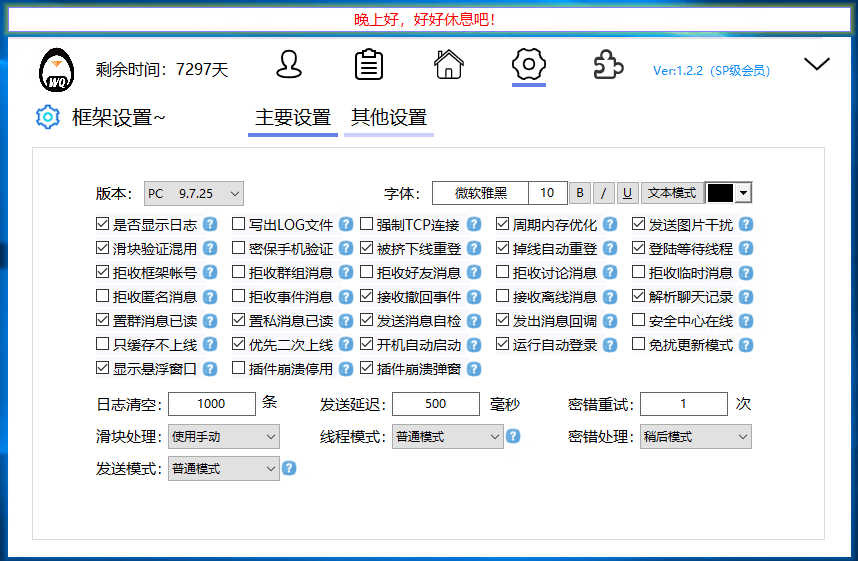Click help icon beside 发送模式 dropdown
The height and width of the screenshot is (561, 858).
[x=289, y=467]
